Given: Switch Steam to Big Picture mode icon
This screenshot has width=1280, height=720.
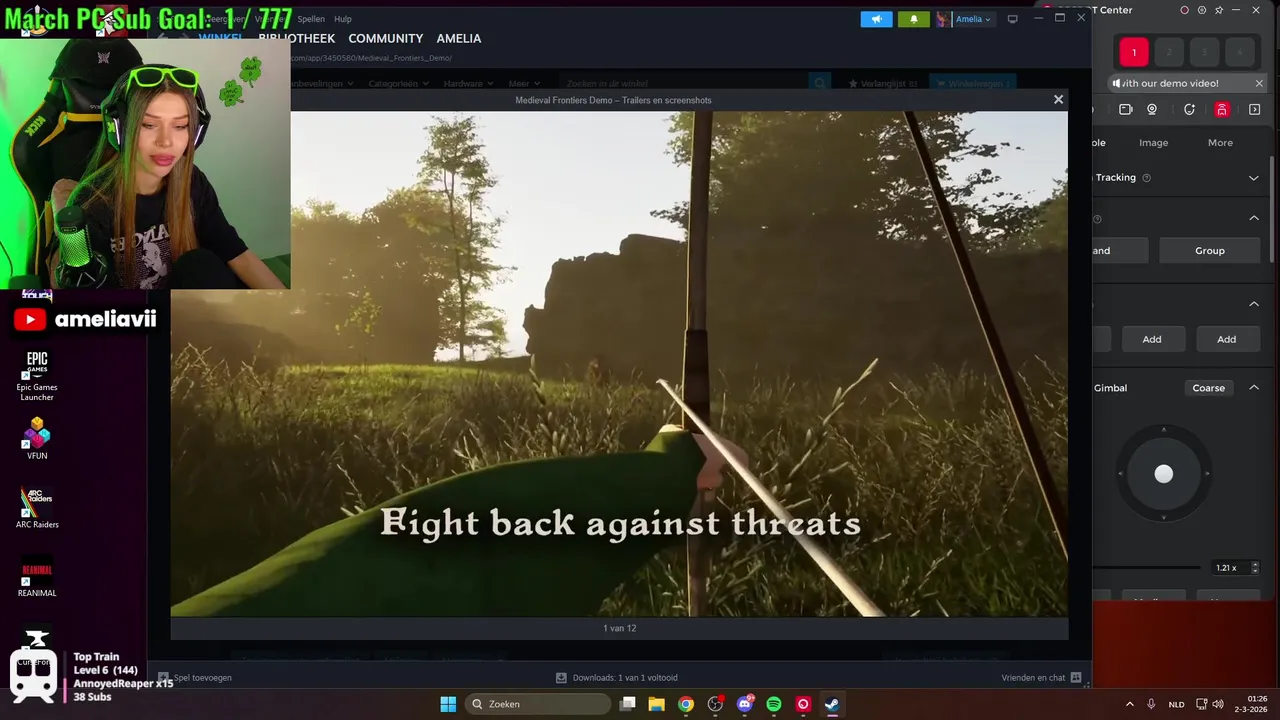Looking at the screenshot, I should [1012, 19].
